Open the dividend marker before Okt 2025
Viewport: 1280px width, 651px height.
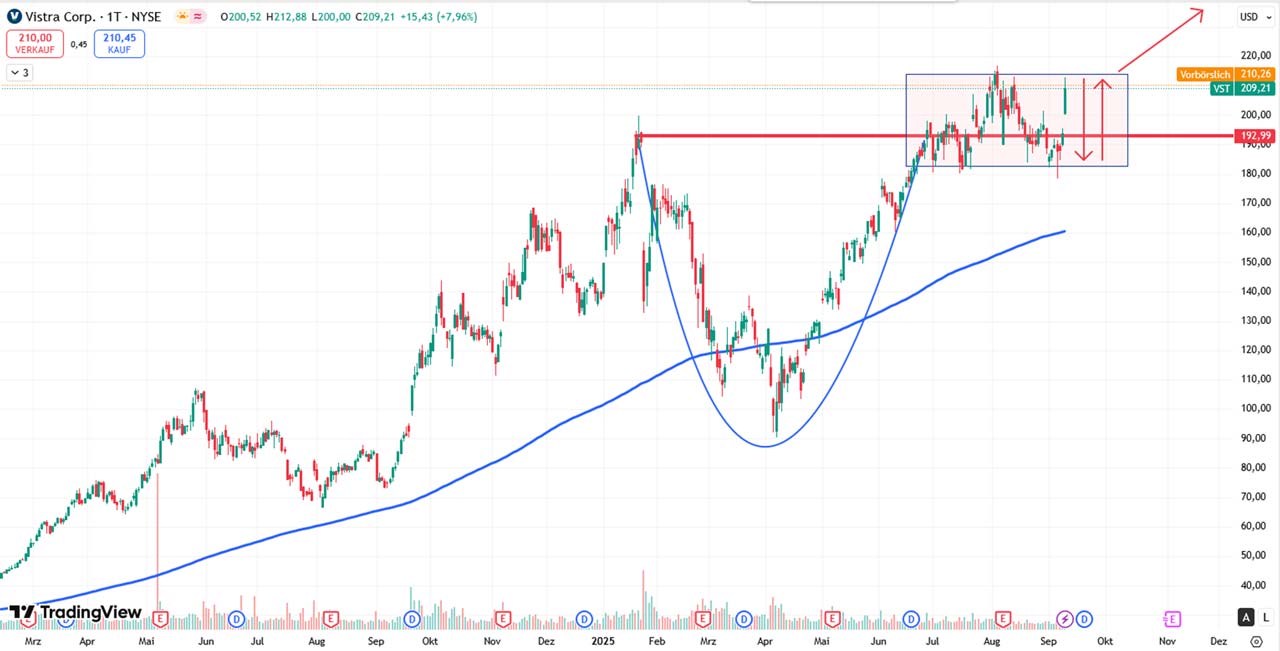click(1083, 619)
